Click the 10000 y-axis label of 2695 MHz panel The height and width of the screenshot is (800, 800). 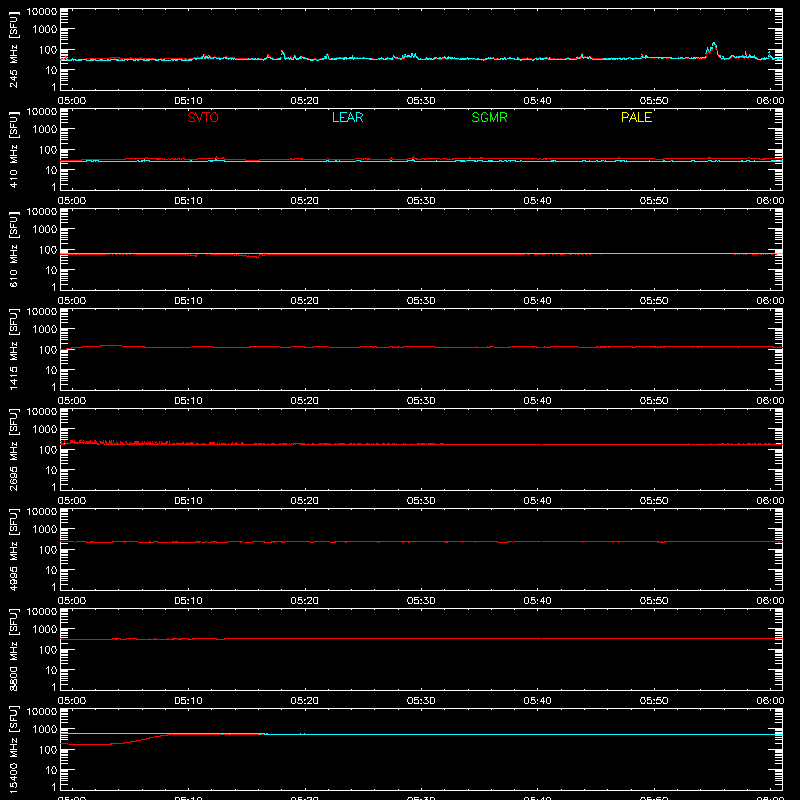42,412
